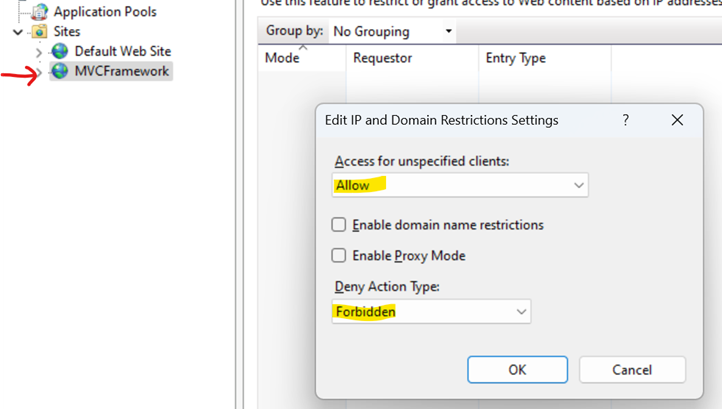Select MVCFramework in the tree
The height and width of the screenshot is (409, 722).
click(122, 71)
